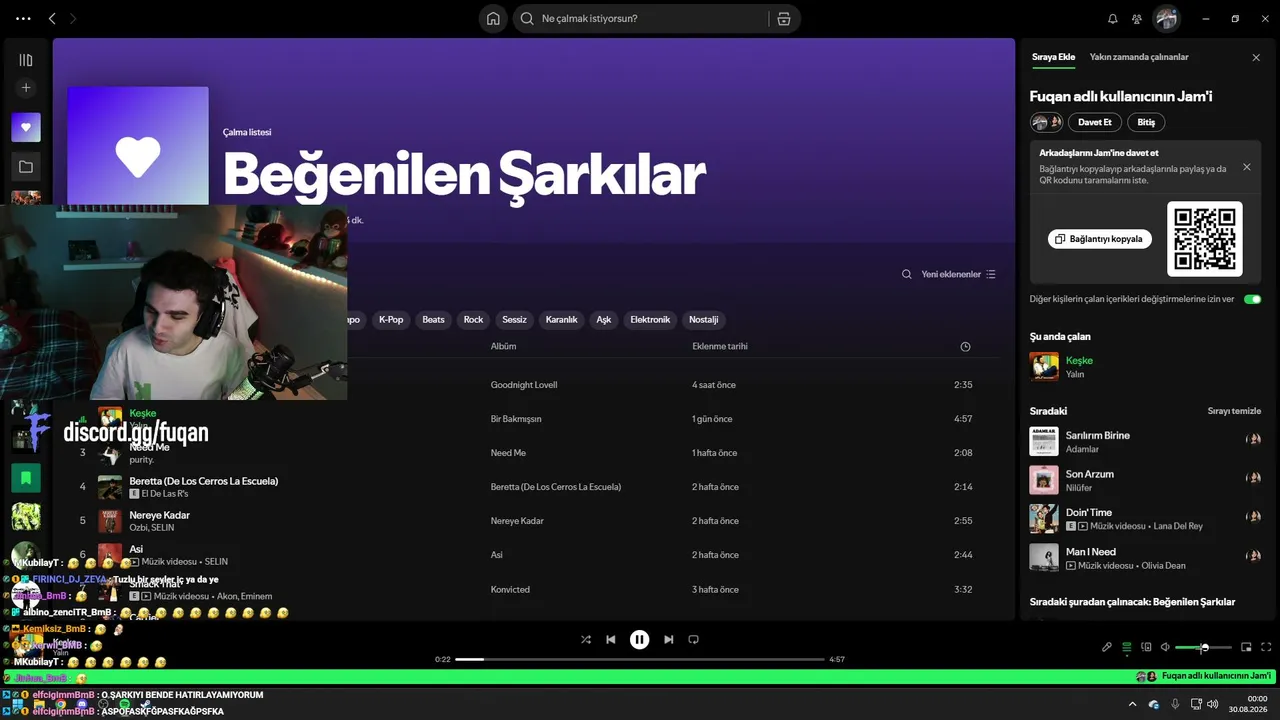Filter songs by Rock
Screen dimensions: 1280x720
pos(474,320)
